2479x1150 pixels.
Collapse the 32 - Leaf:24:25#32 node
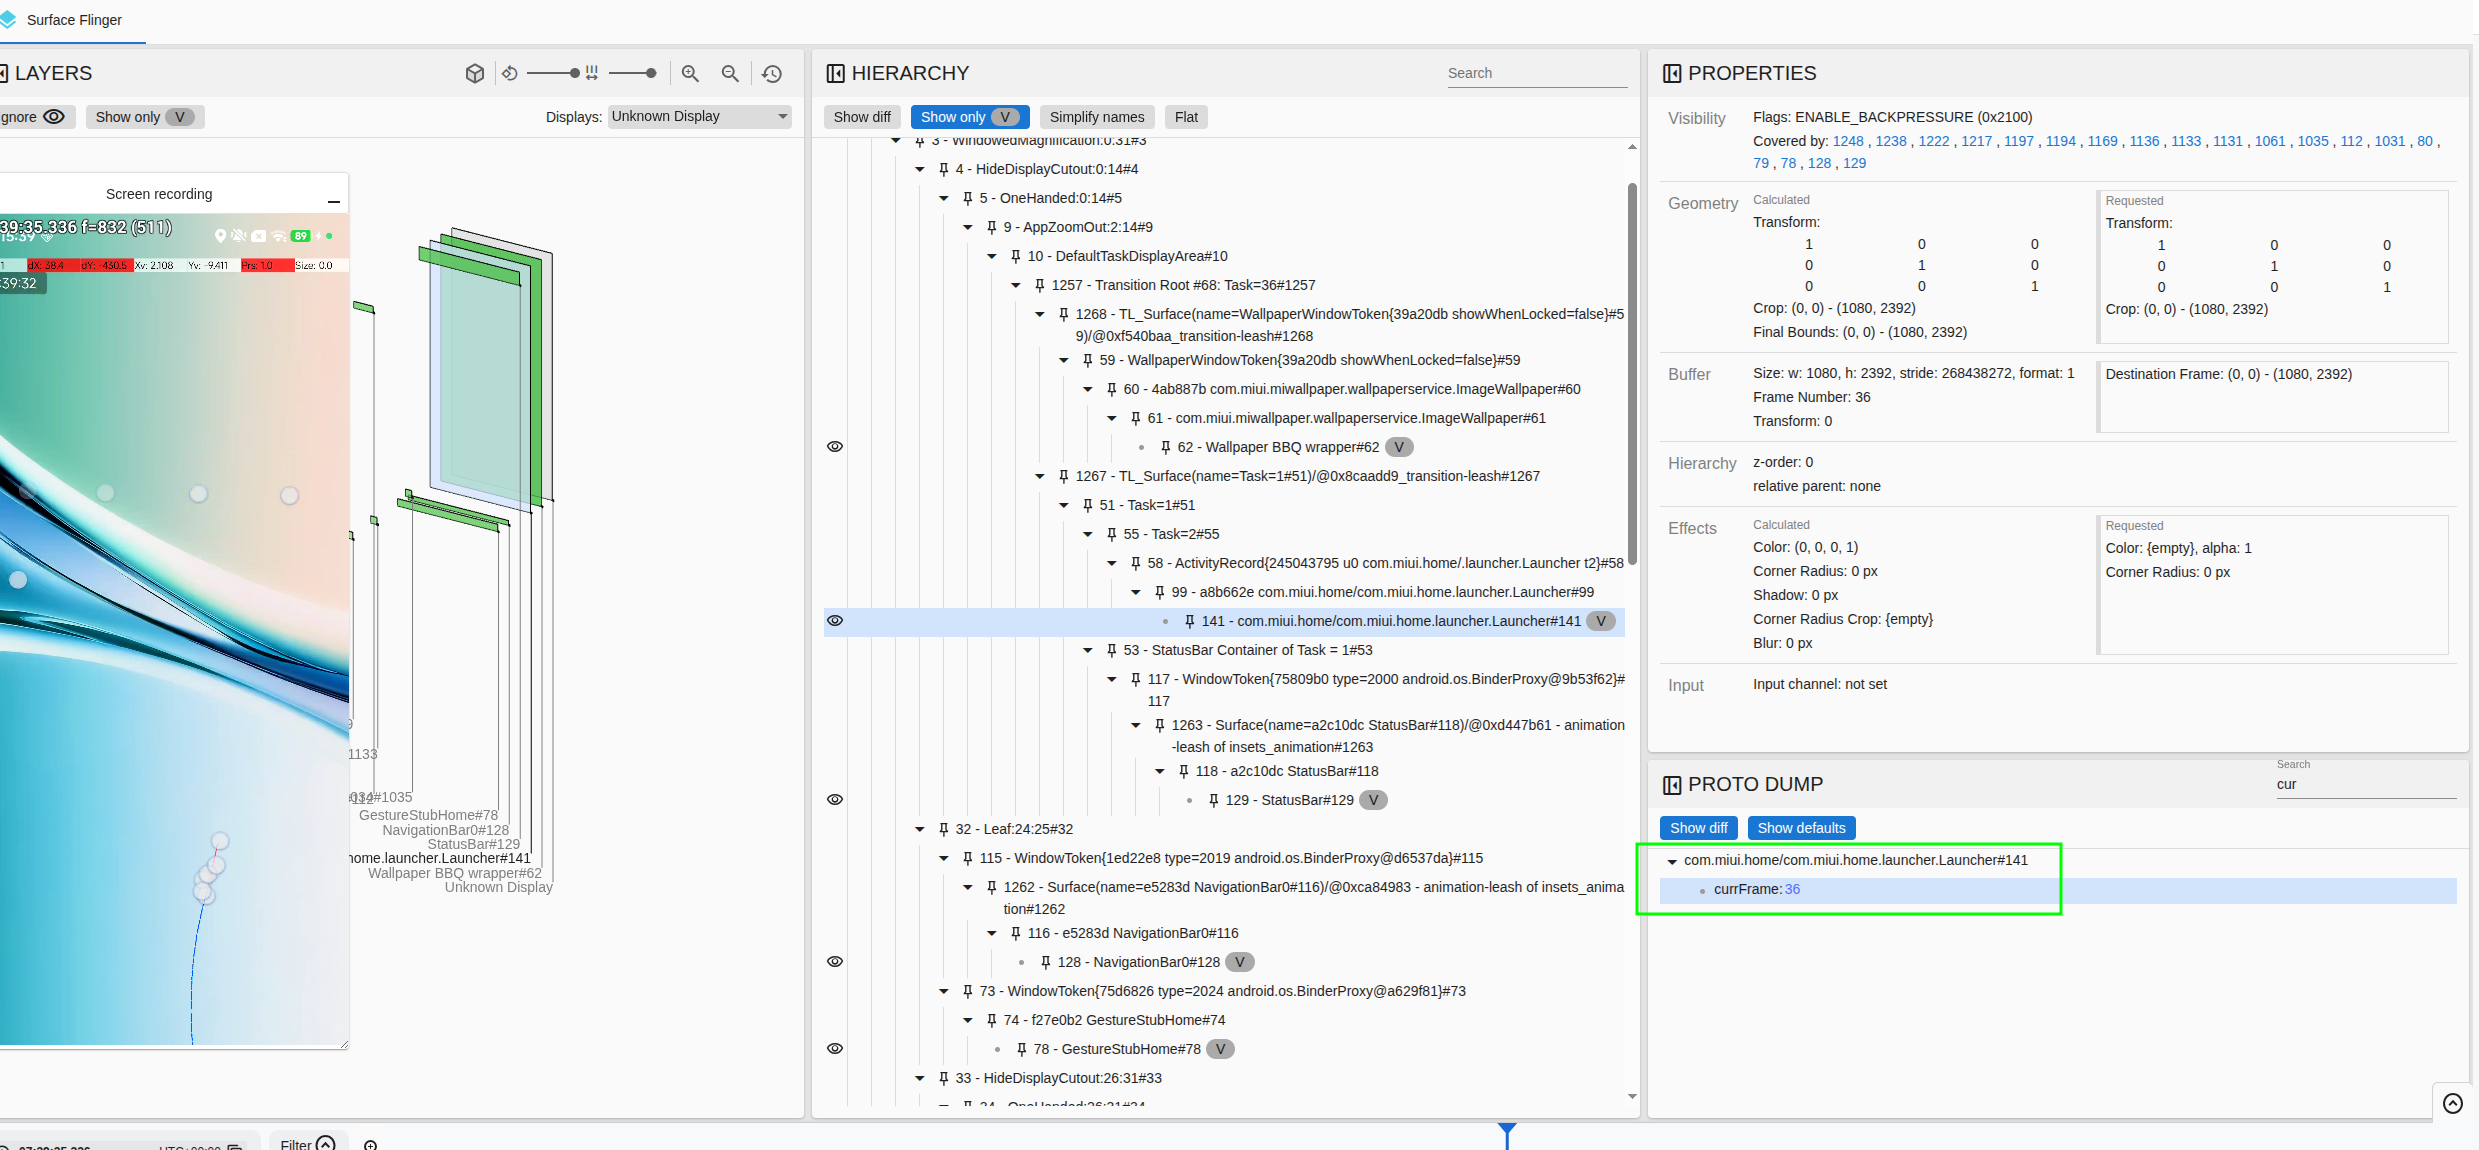920,829
